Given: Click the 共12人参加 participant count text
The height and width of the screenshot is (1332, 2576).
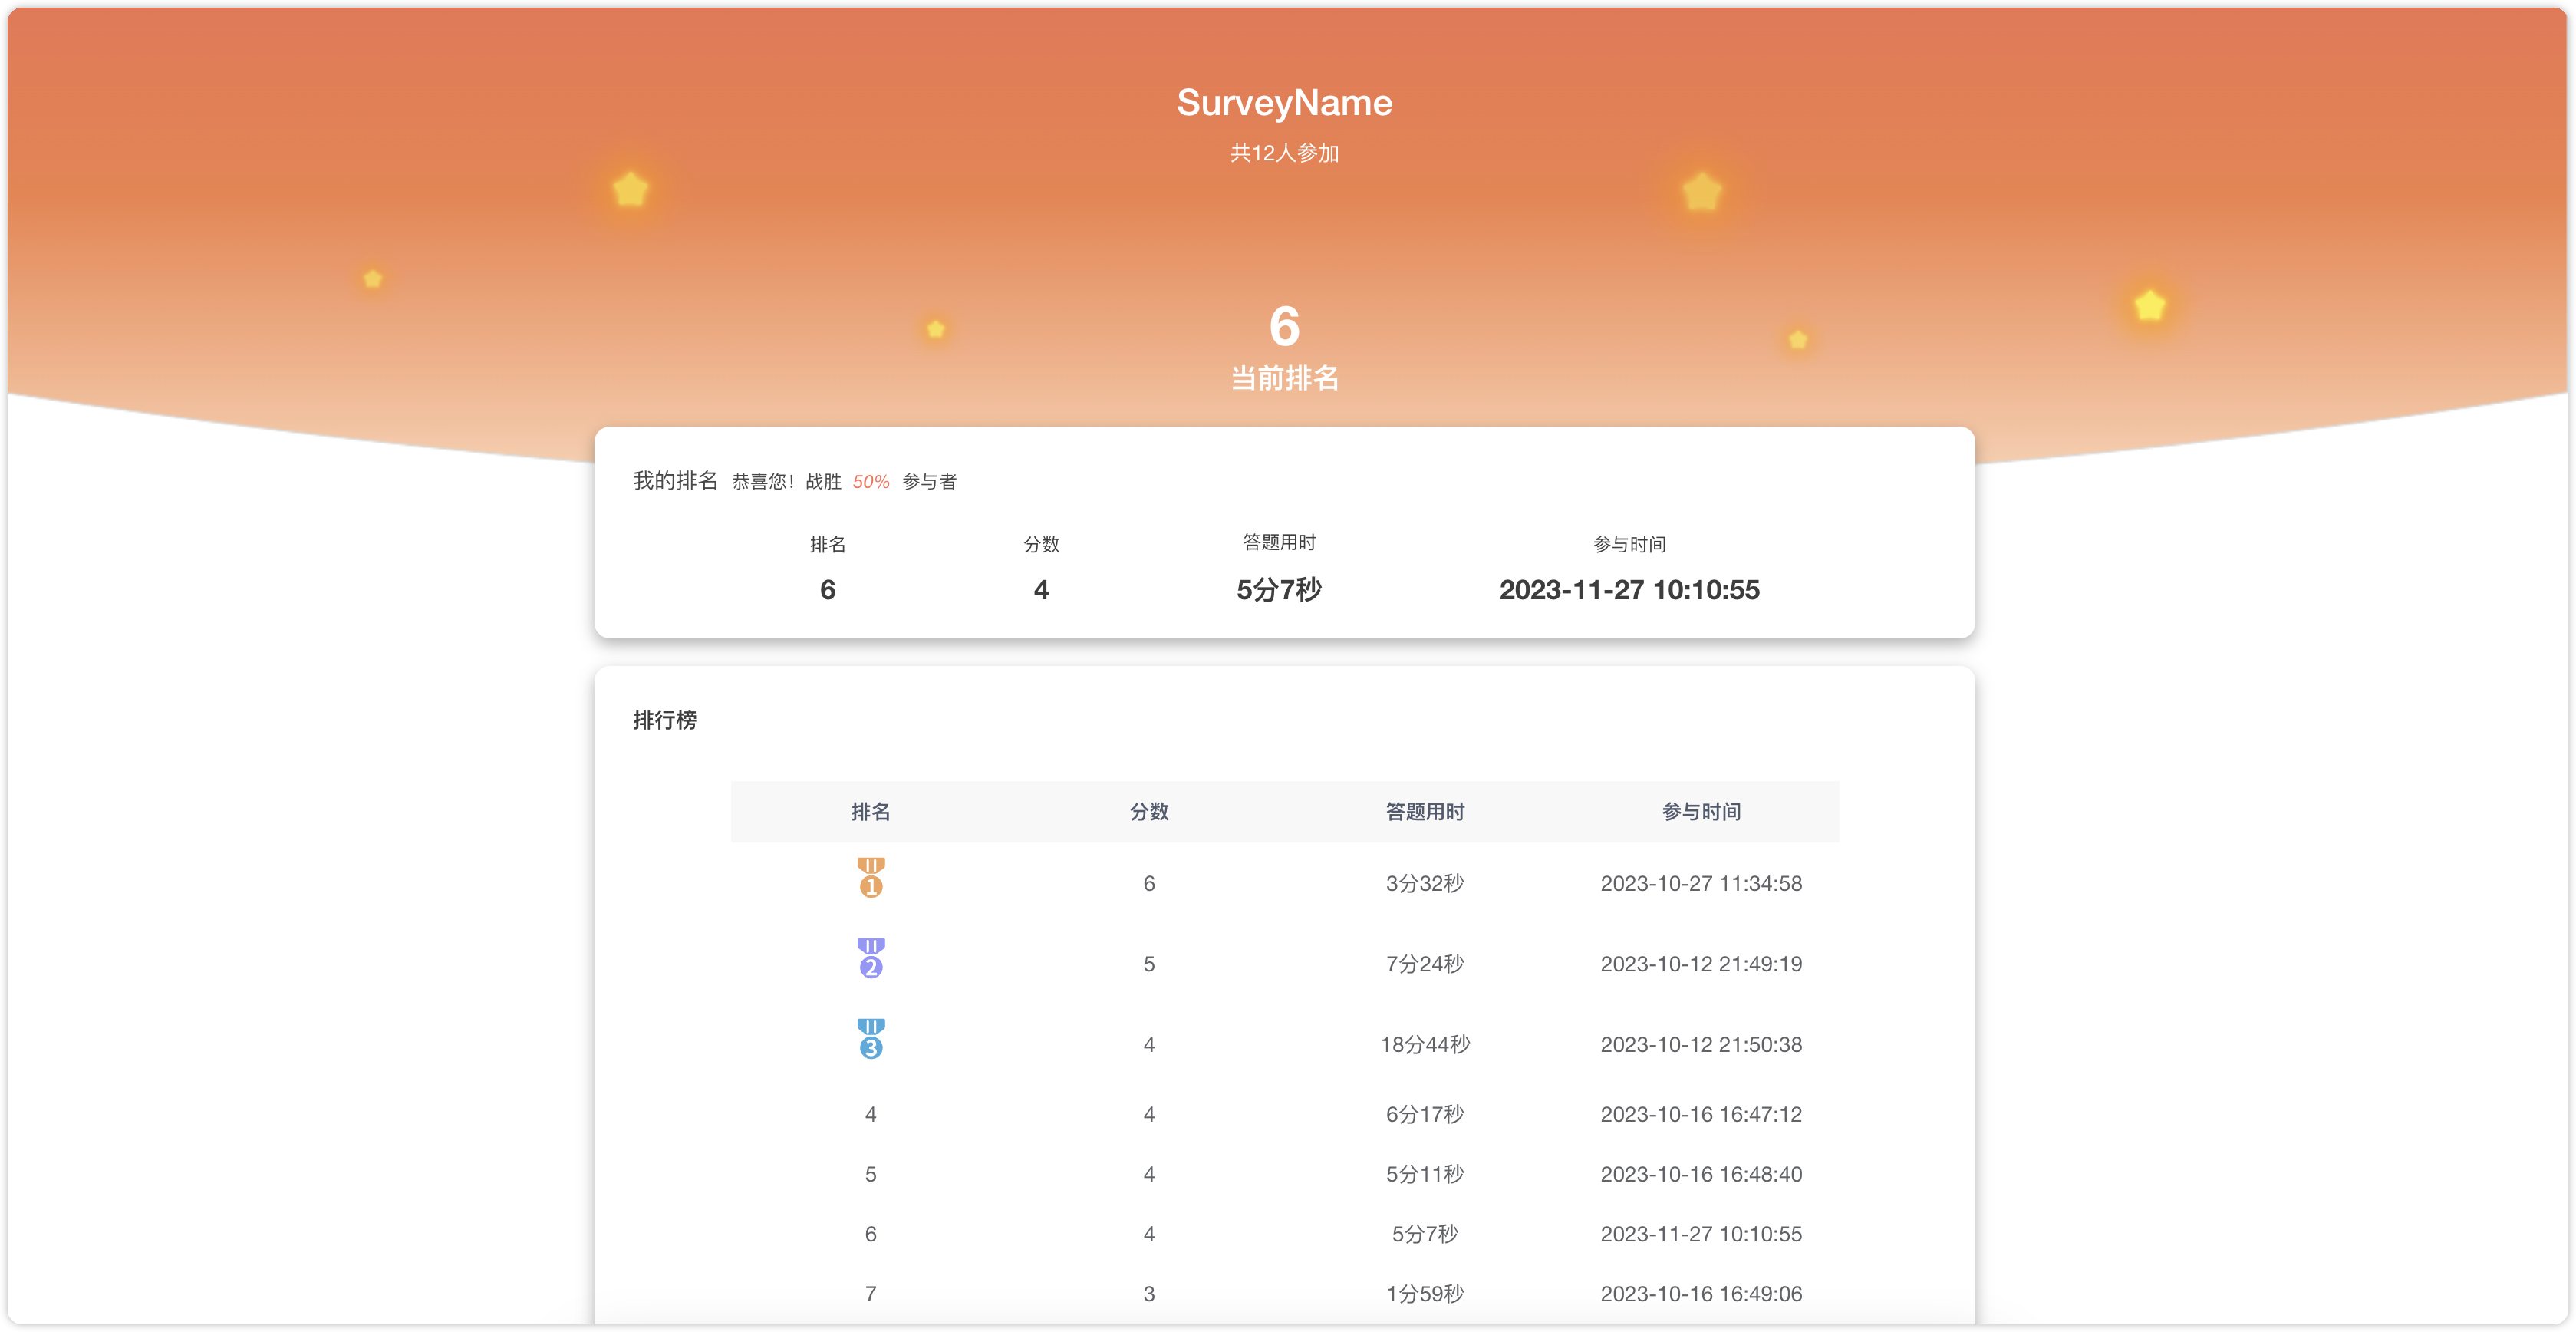Looking at the screenshot, I should [x=1285, y=154].
